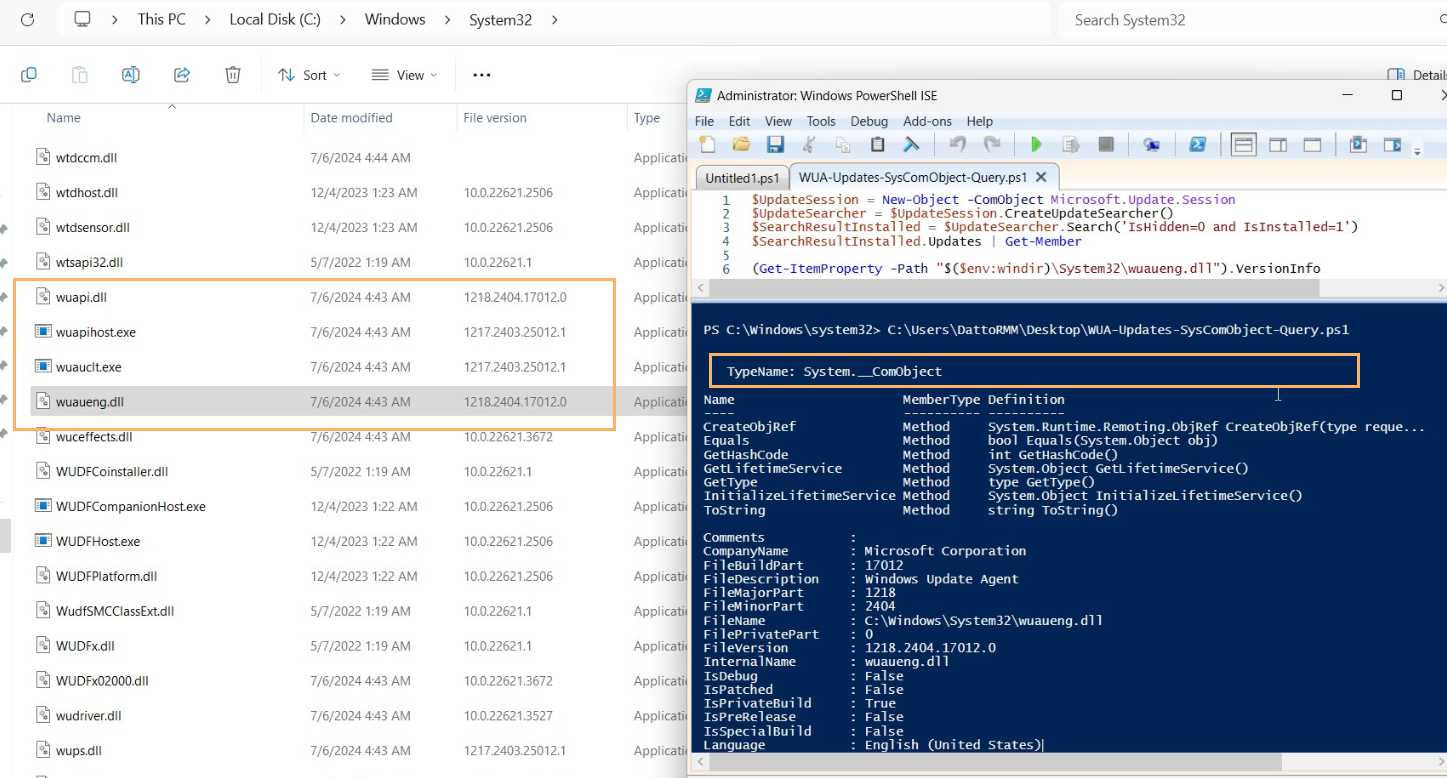Switch to the Untitled1.ps1 tab

coord(741,178)
